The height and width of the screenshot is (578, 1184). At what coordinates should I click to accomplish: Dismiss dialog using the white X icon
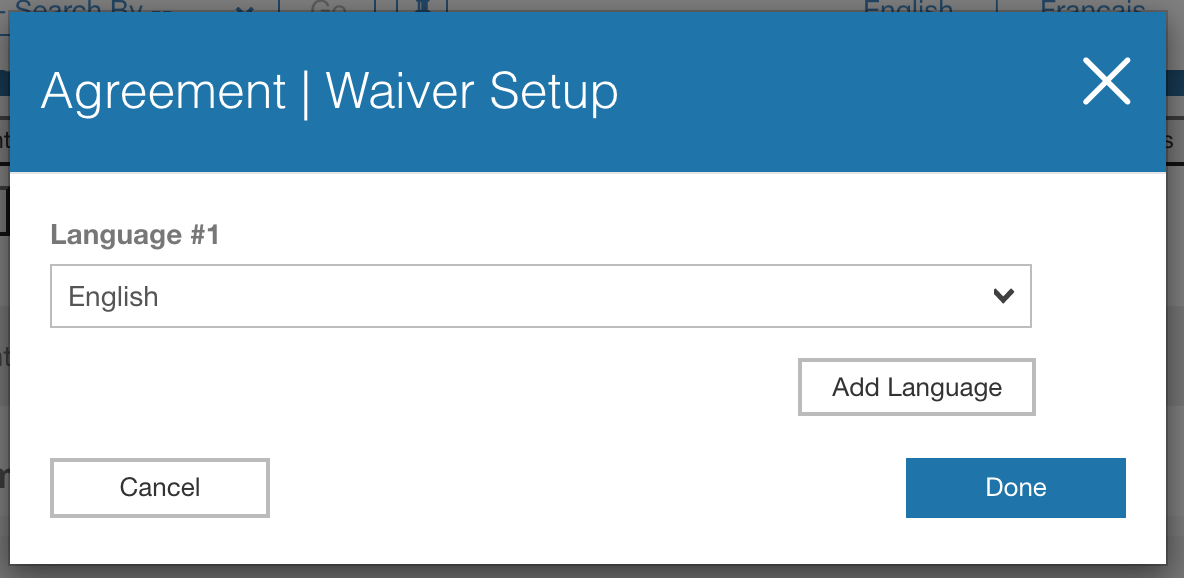pyautogui.click(x=1106, y=81)
